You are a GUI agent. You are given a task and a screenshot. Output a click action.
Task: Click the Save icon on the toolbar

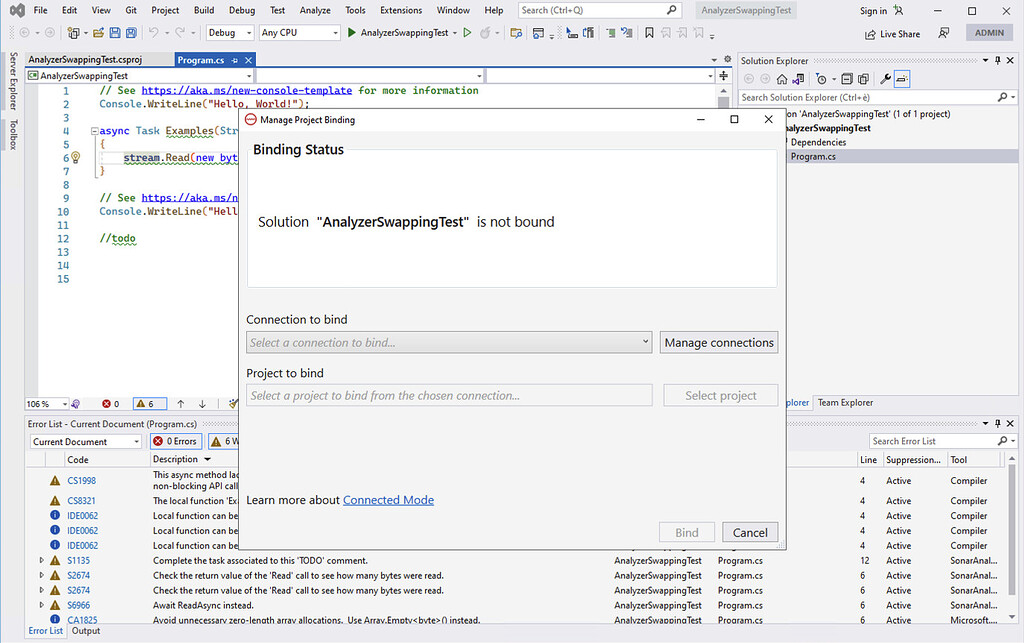(x=116, y=32)
